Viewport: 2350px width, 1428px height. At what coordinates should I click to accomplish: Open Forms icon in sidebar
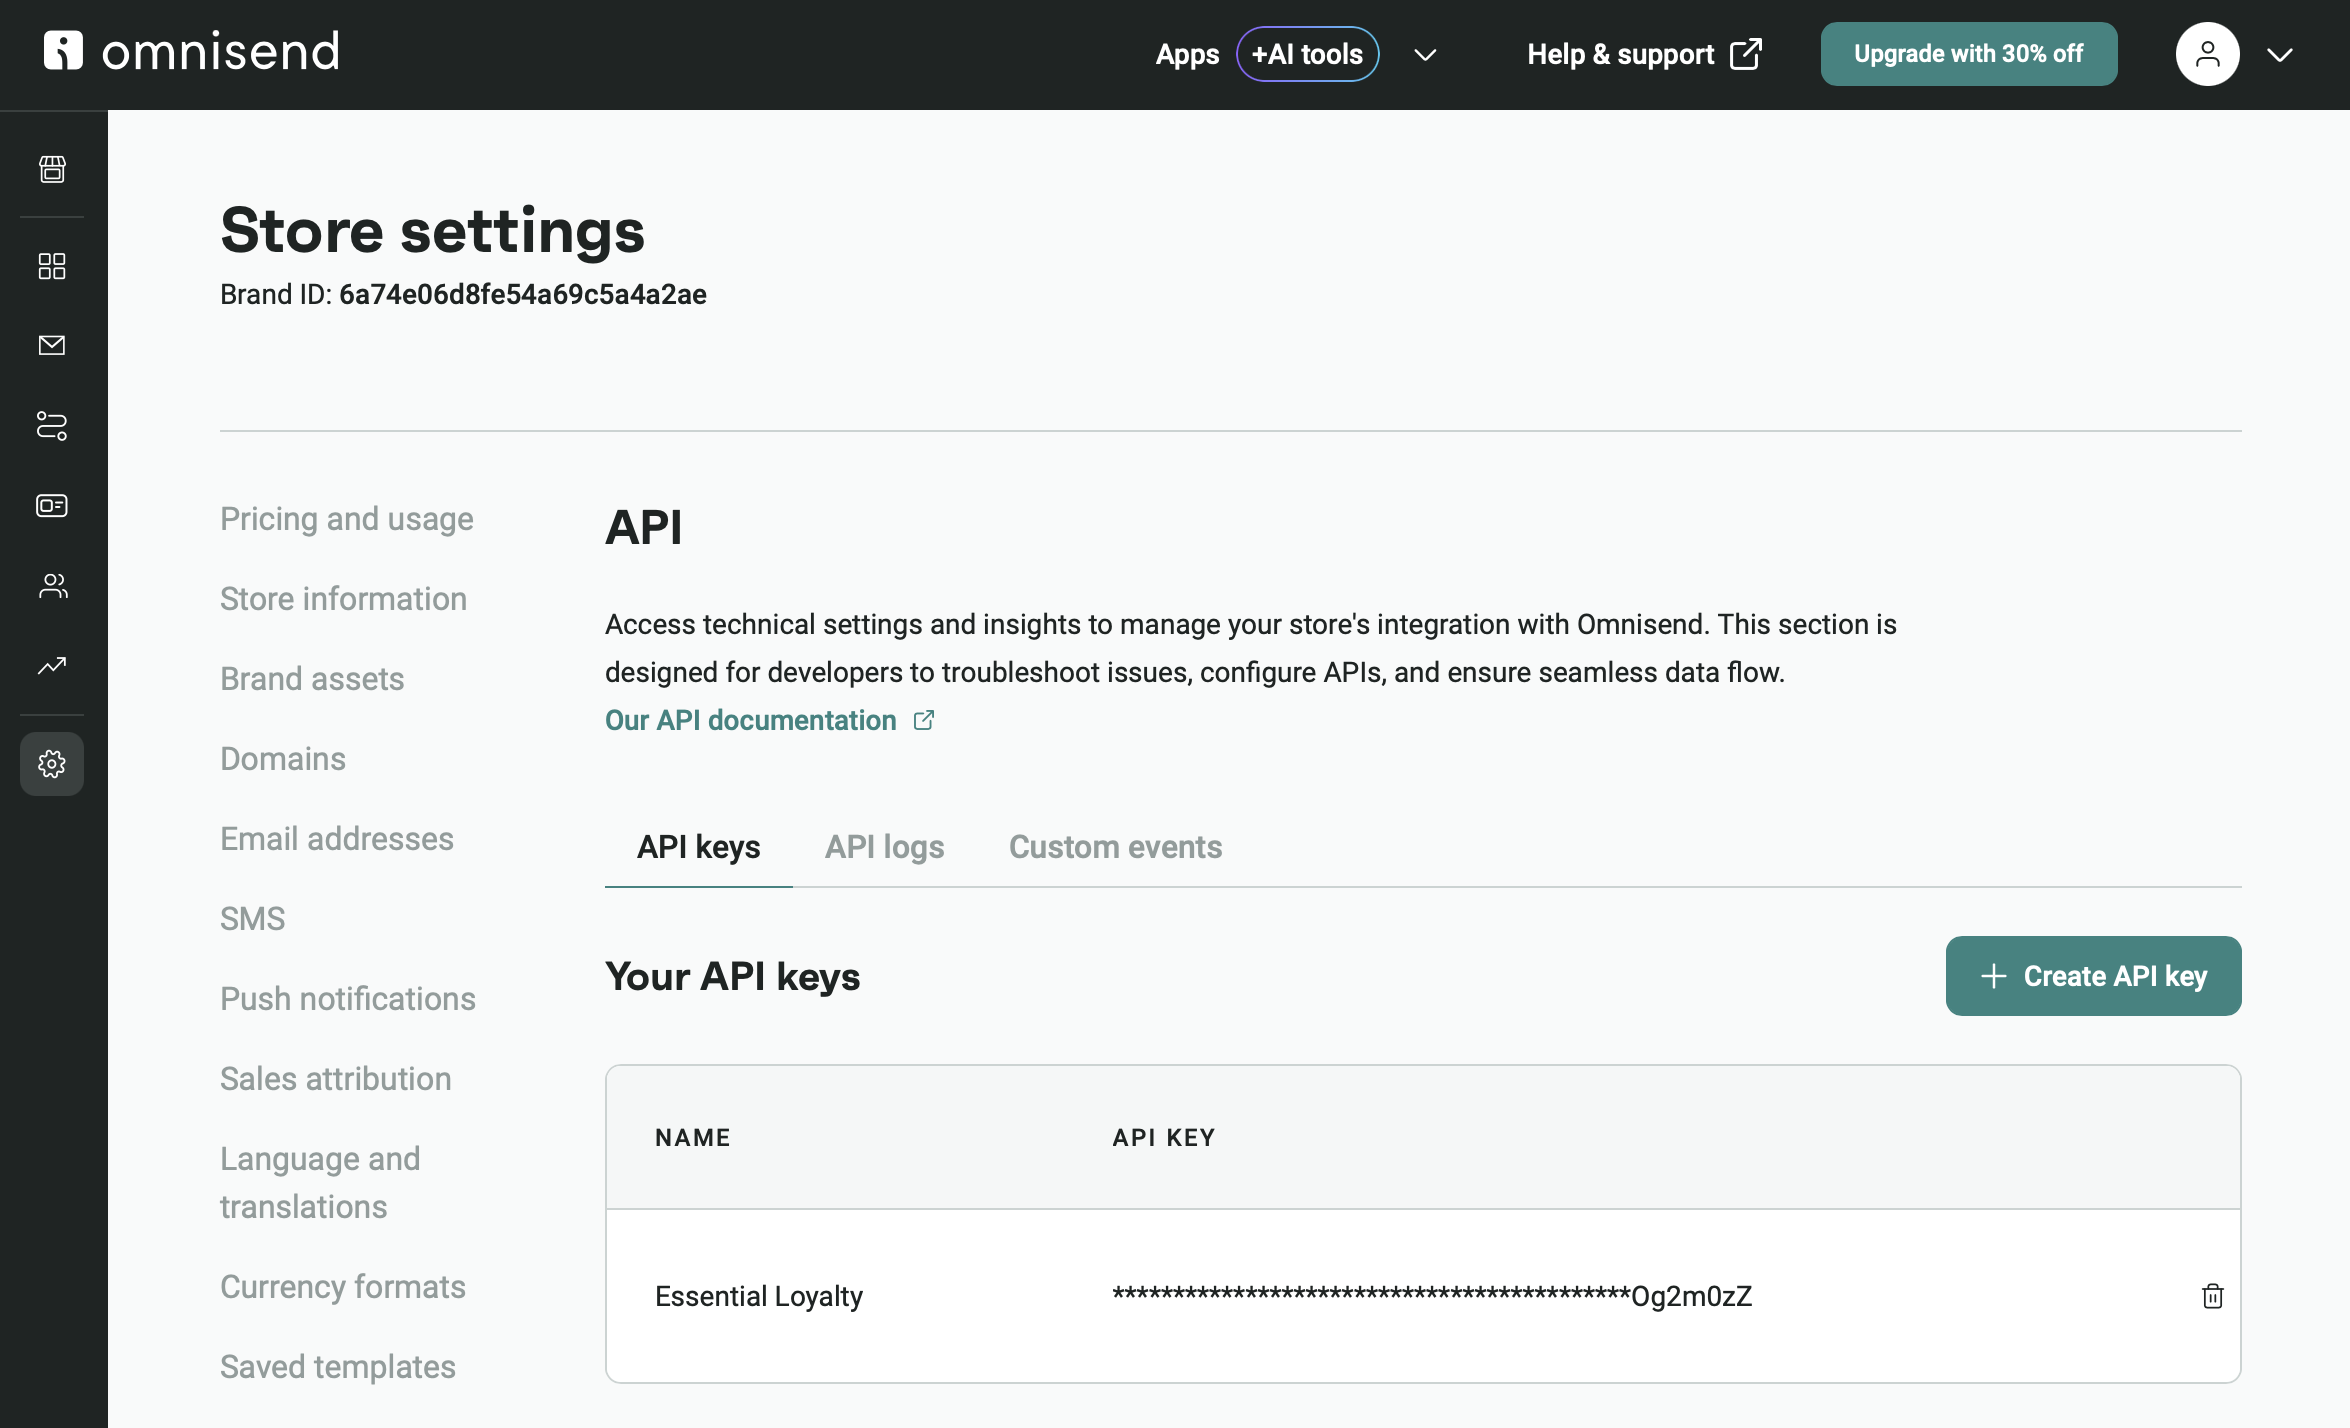52,506
